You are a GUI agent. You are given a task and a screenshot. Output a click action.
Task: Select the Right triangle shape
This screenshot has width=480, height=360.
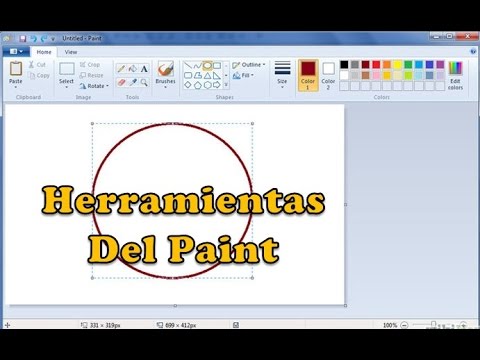(x=217, y=75)
